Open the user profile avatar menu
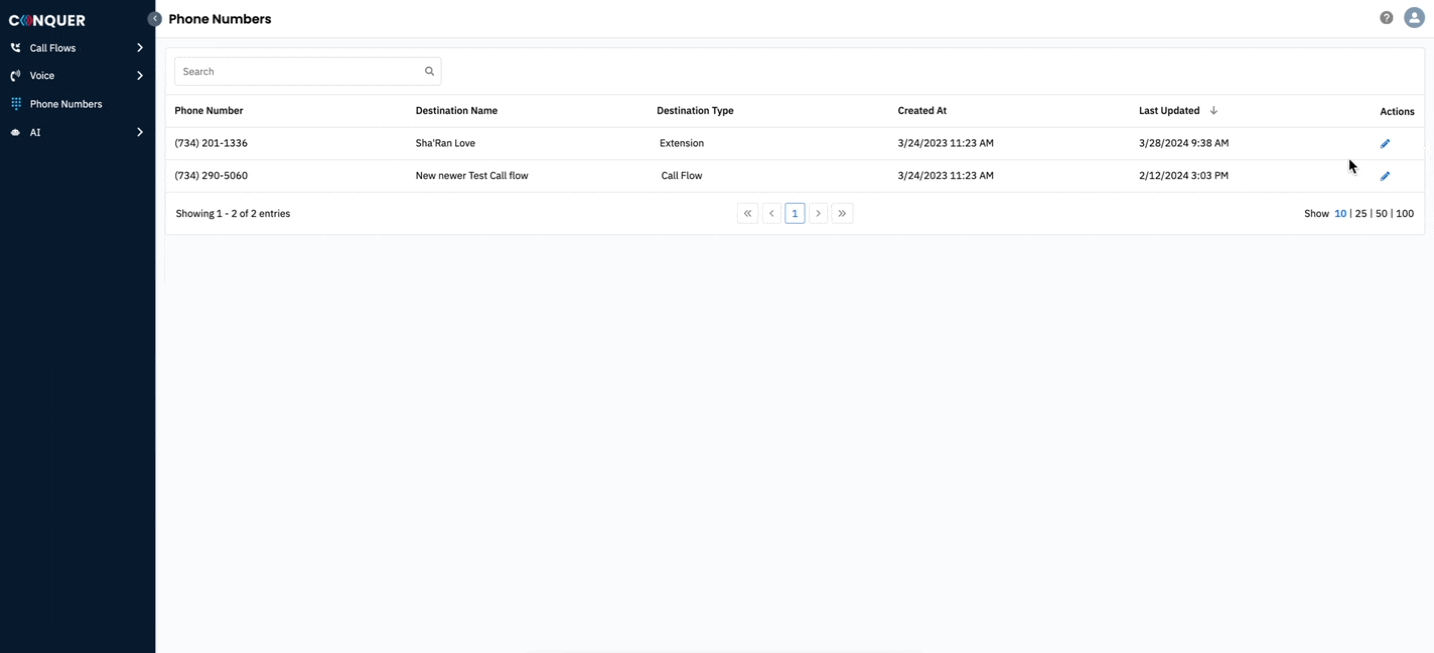 [x=1414, y=18]
